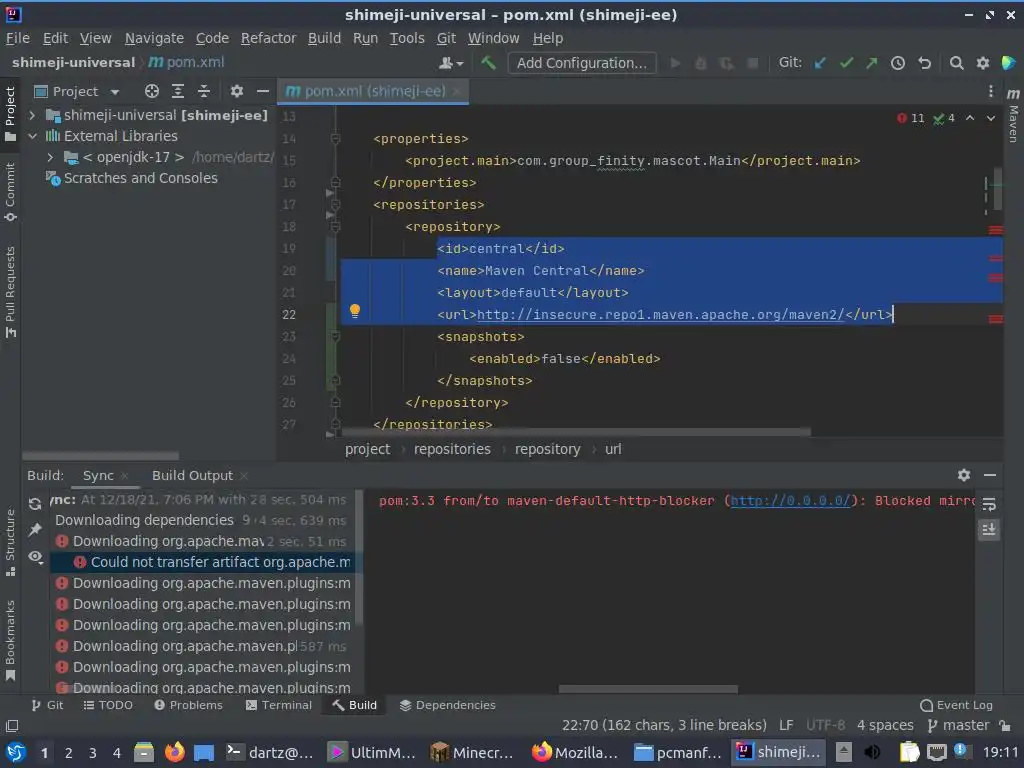Select the Sync tab in Build
The height and width of the screenshot is (768, 1024).
[x=98, y=475]
